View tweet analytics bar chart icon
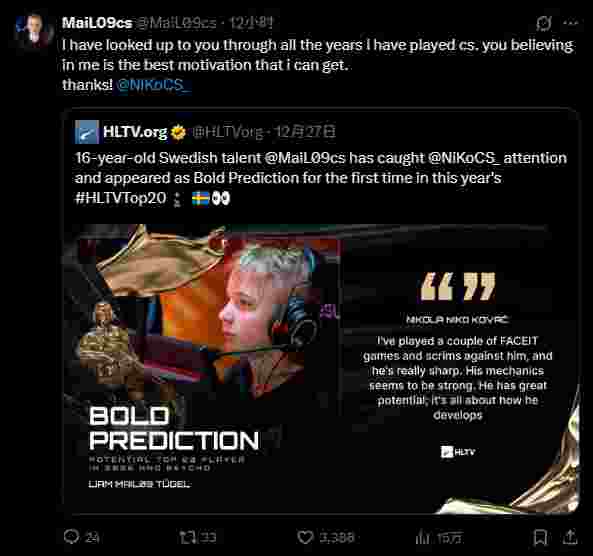This screenshot has height=556, width=593. (422, 537)
